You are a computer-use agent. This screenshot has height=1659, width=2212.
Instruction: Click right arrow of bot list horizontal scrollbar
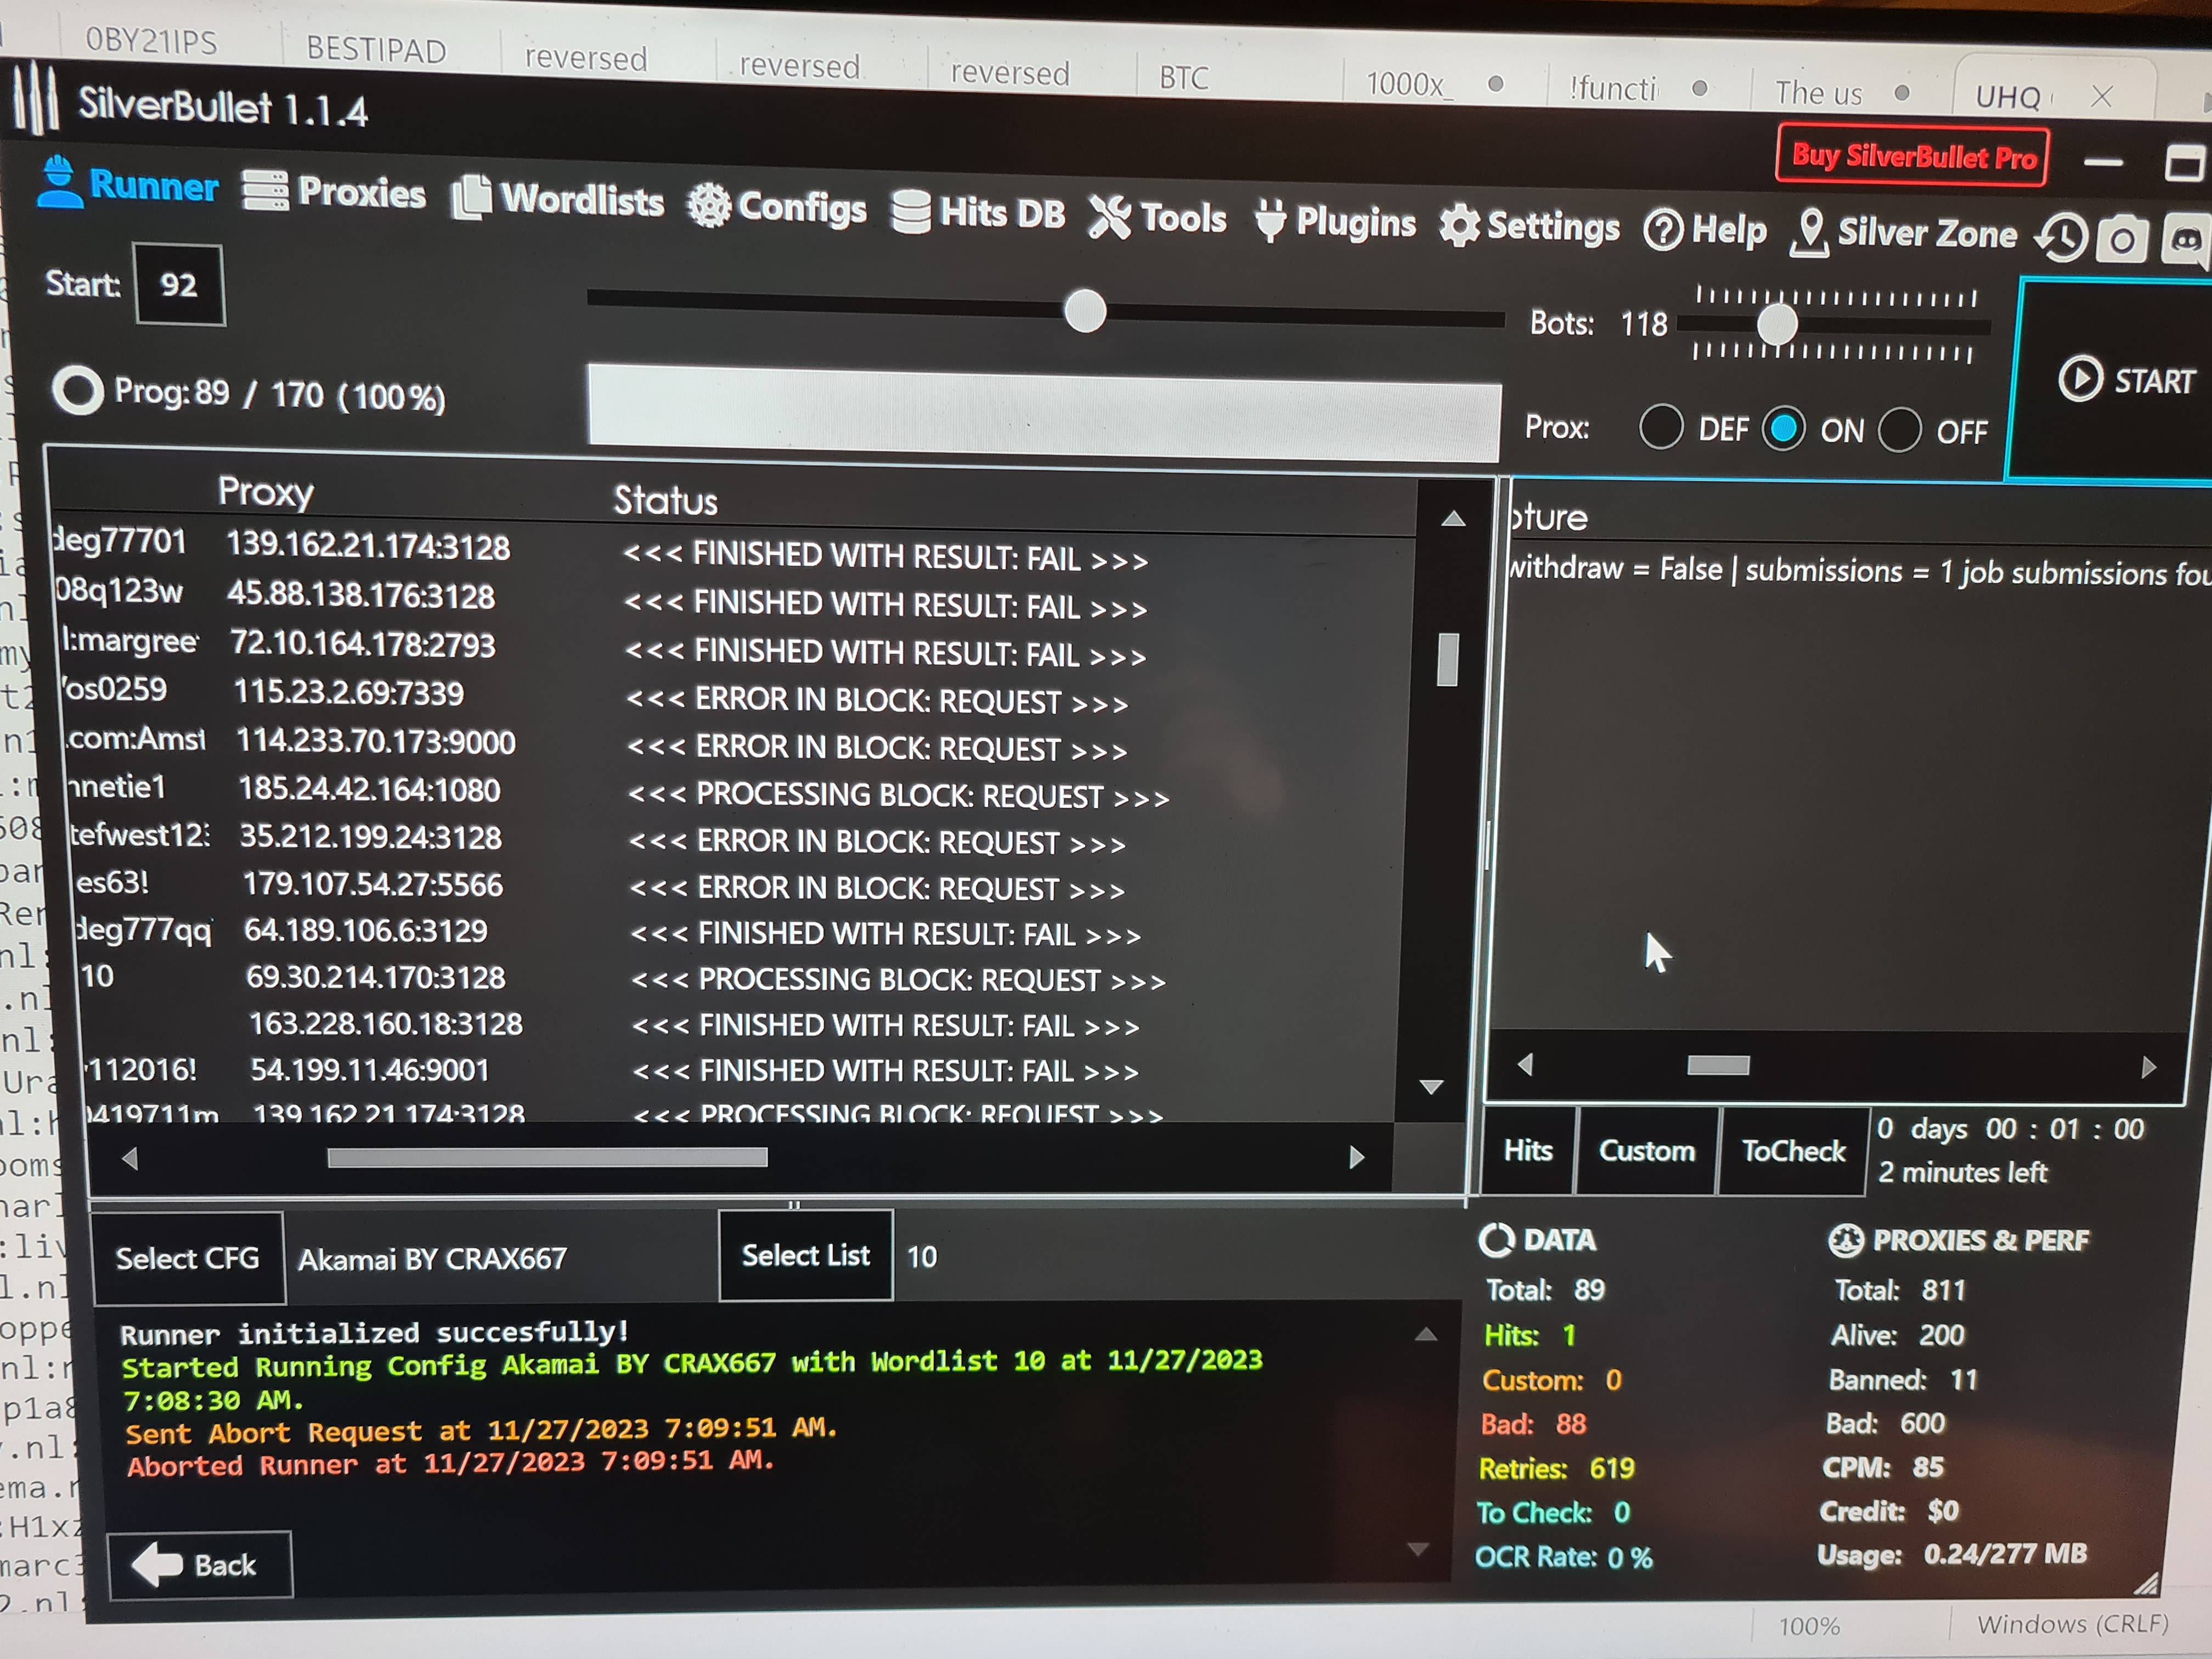(x=1356, y=1158)
